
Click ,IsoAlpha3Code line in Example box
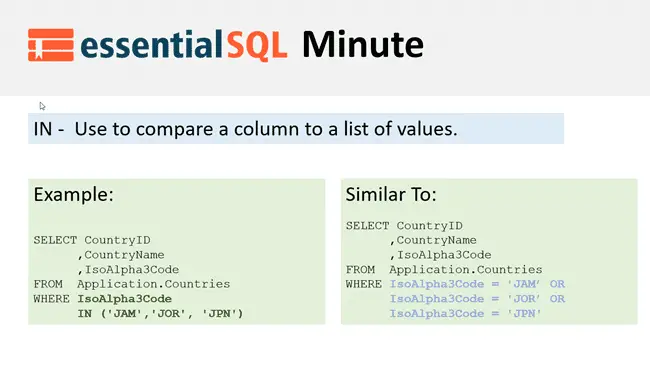tap(129, 270)
